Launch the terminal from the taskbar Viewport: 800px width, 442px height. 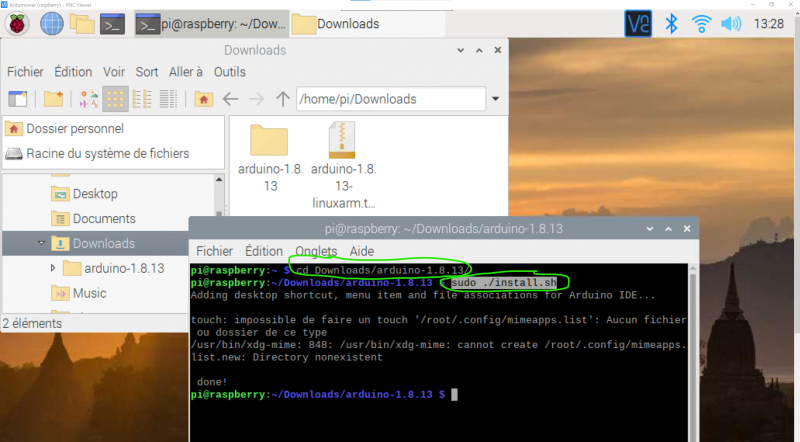click(112, 24)
